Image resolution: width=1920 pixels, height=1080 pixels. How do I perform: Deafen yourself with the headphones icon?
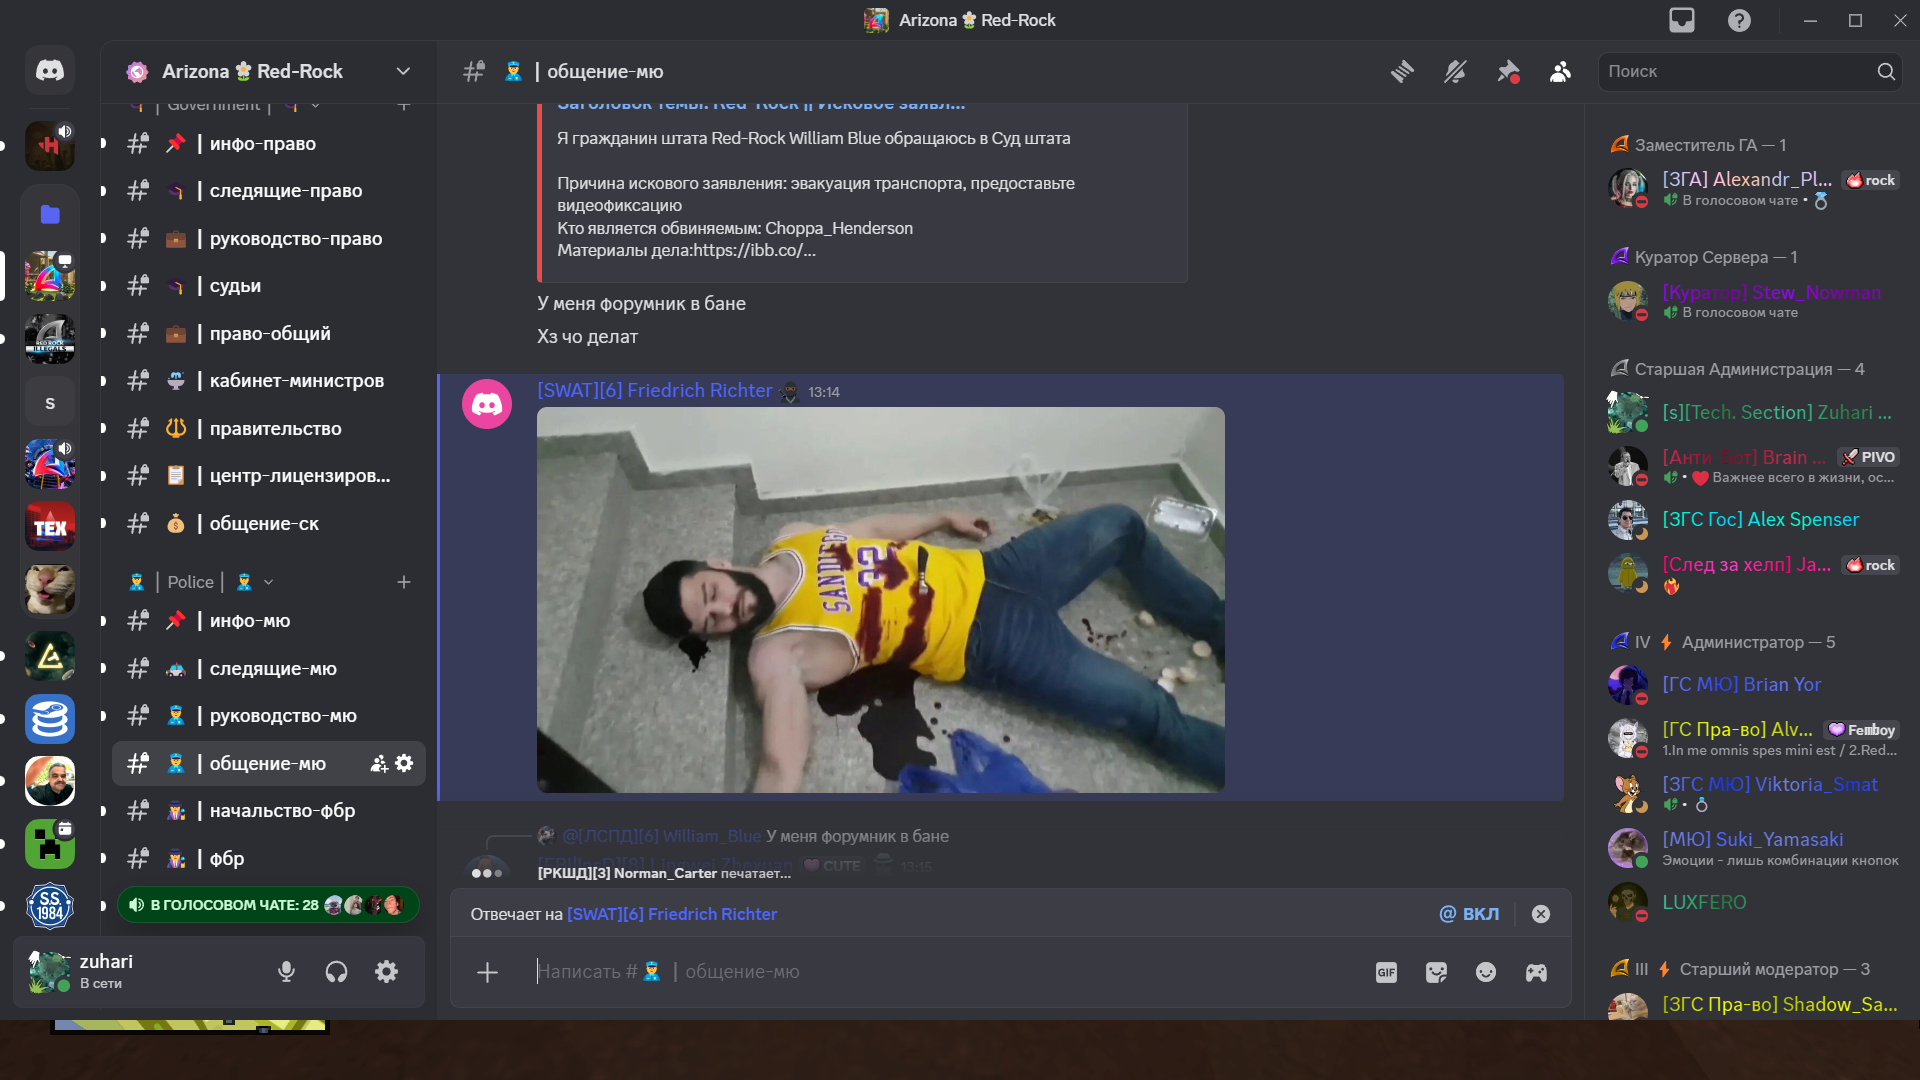[337, 972]
